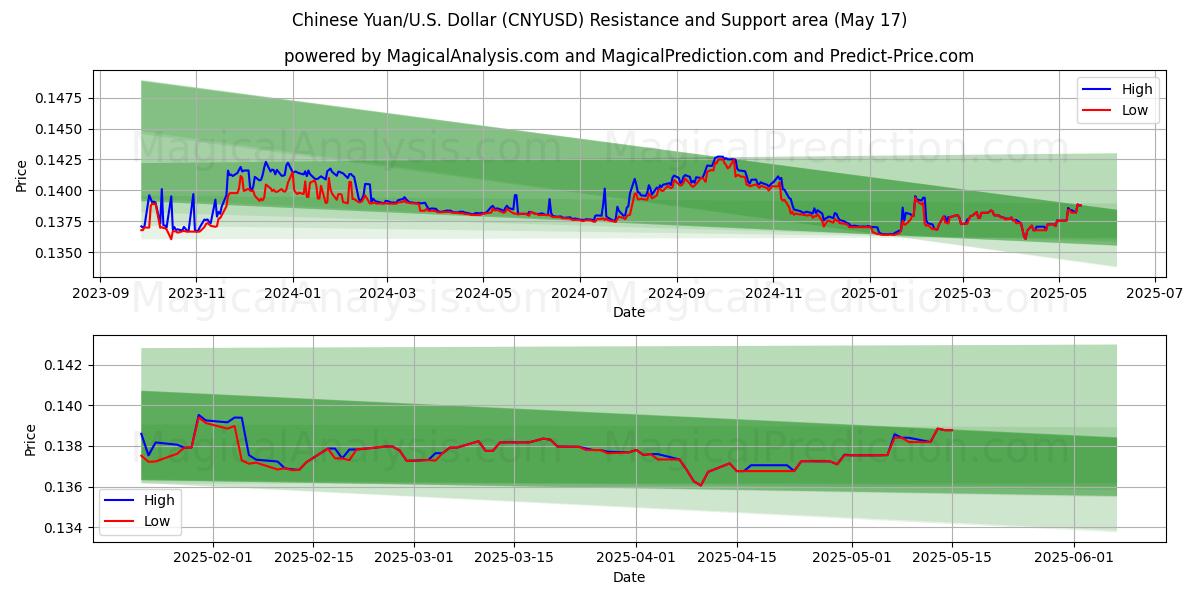Click the 2025-04-15 date tick label
This screenshot has height=600, width=1200.
click(x=737, y=559)
